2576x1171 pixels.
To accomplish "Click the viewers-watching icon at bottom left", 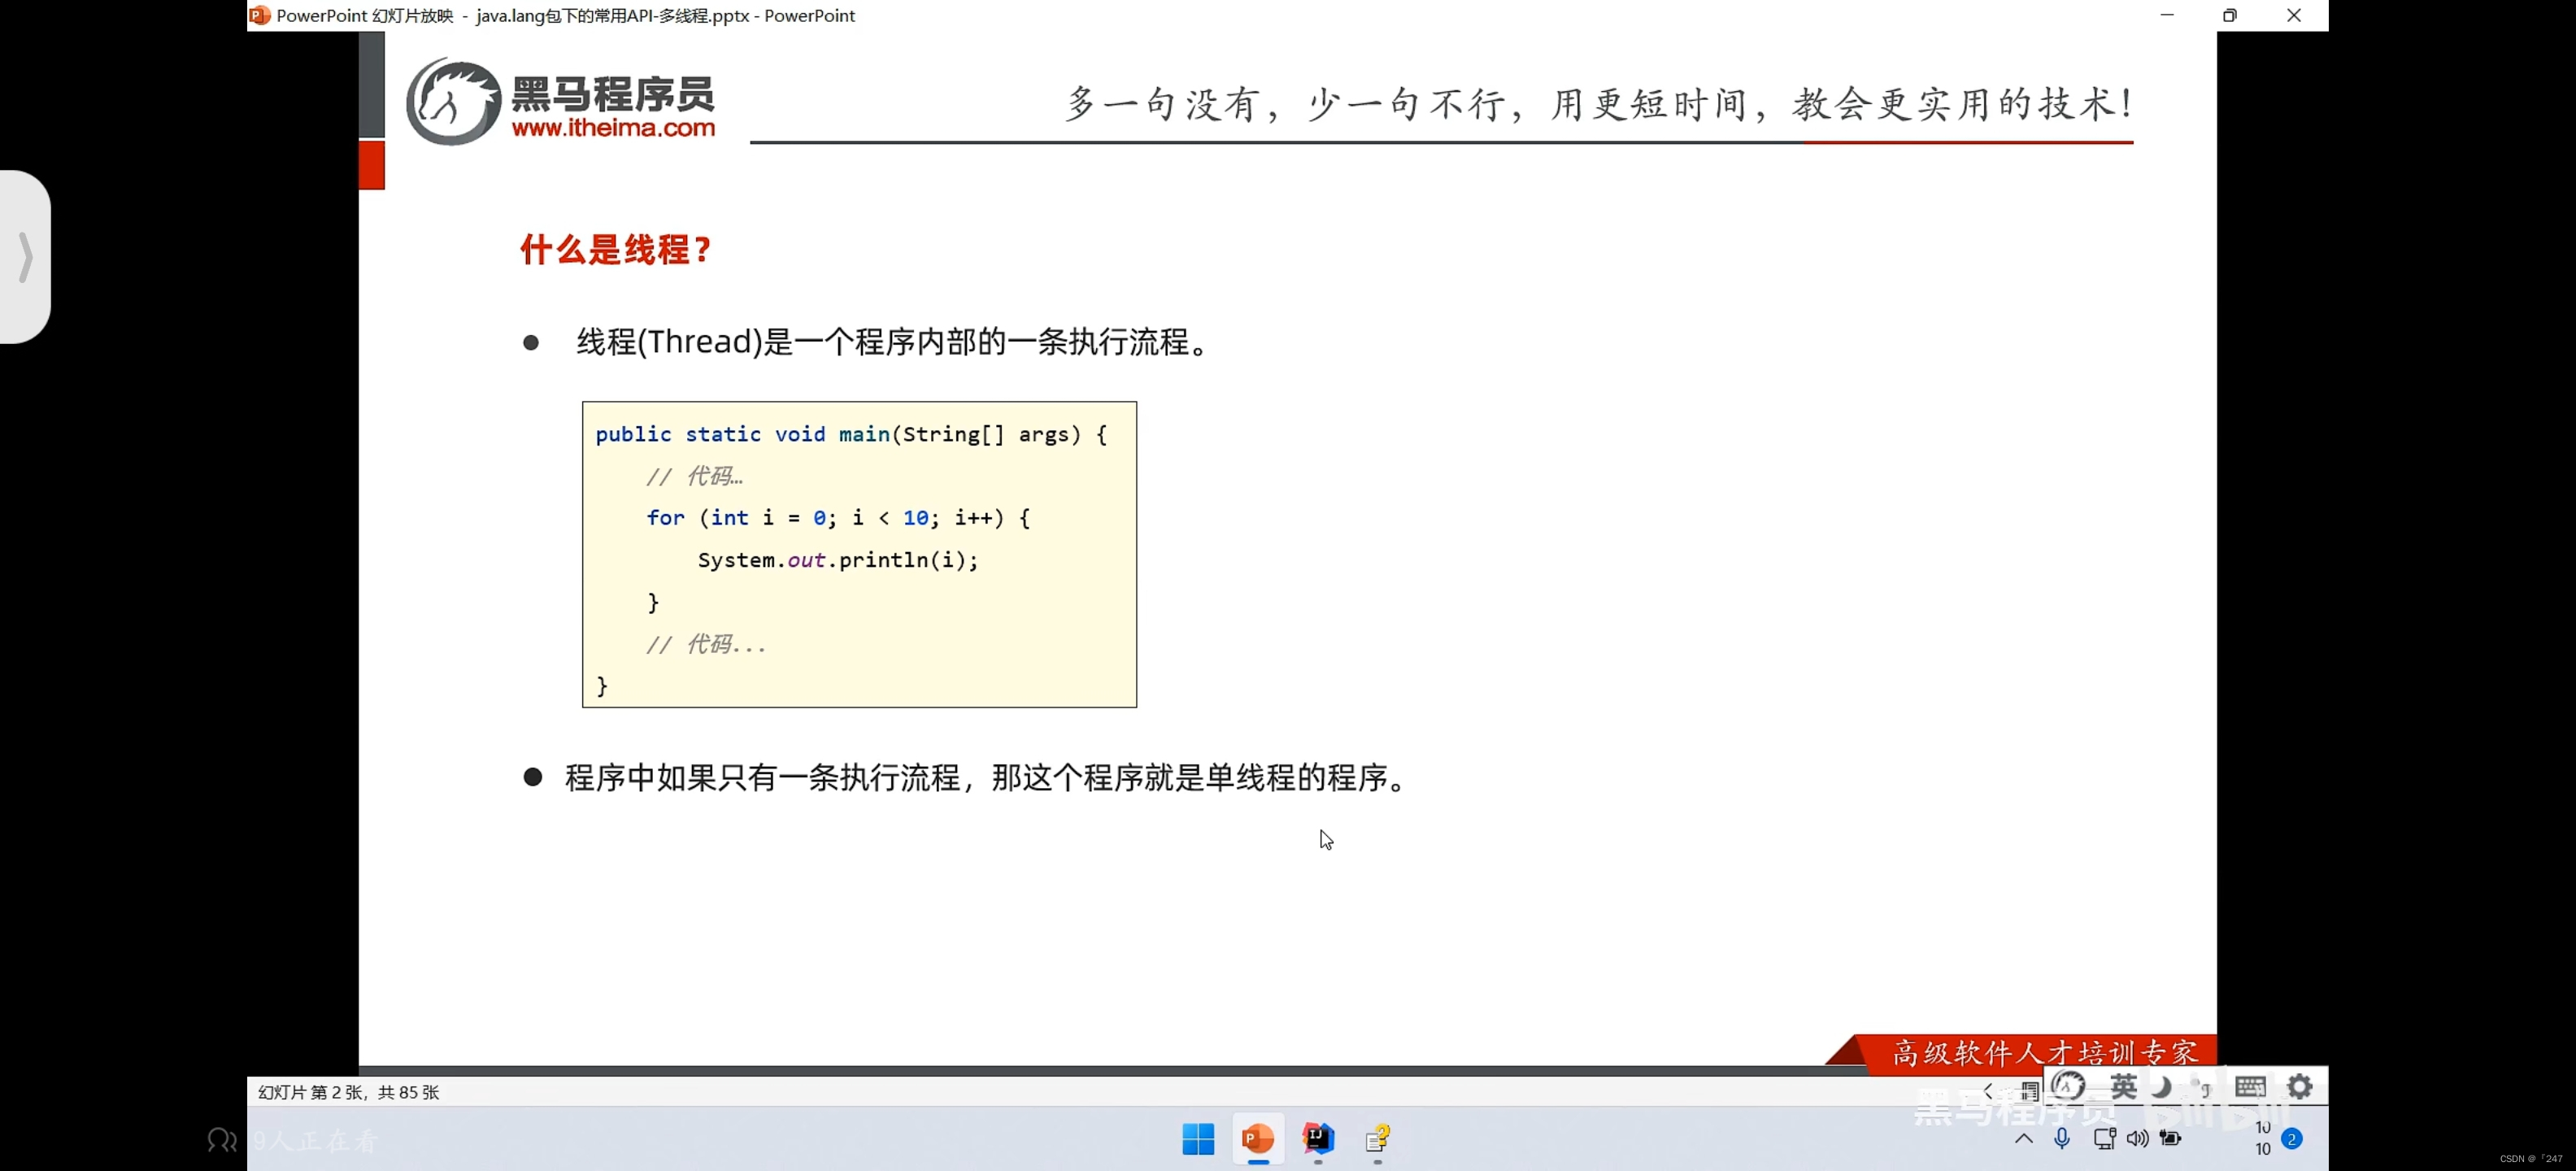I will pos(221,1140).
